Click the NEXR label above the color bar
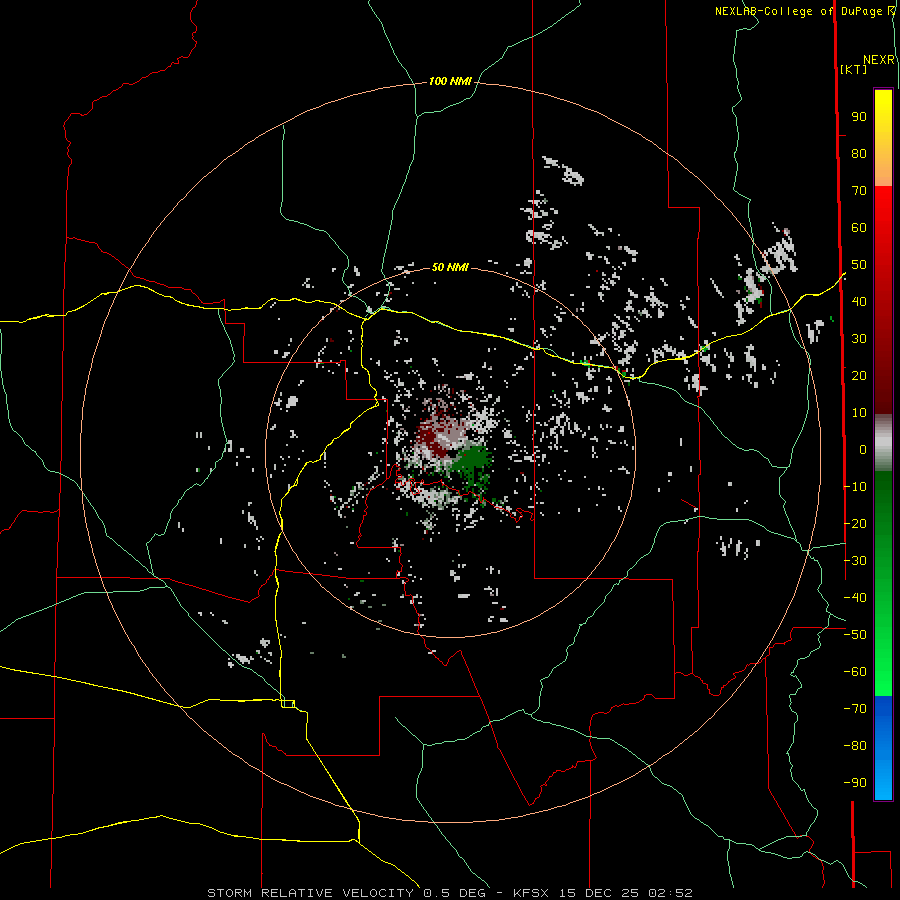The height and width of the screenshot is (900, 900). point(879,60)
